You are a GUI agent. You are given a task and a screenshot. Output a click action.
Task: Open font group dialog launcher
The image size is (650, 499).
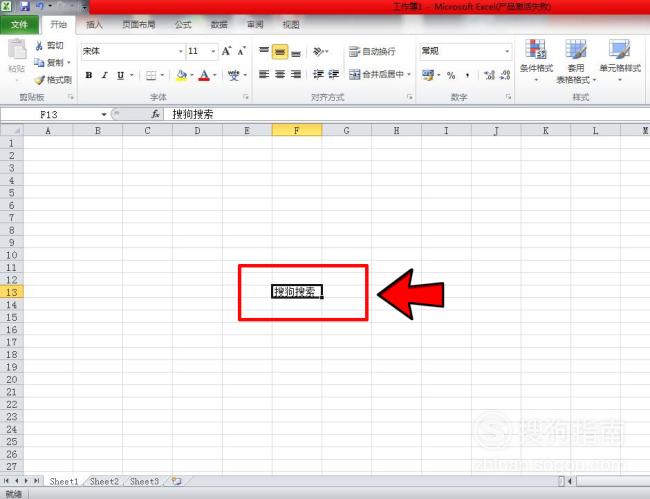pos(246,97)
